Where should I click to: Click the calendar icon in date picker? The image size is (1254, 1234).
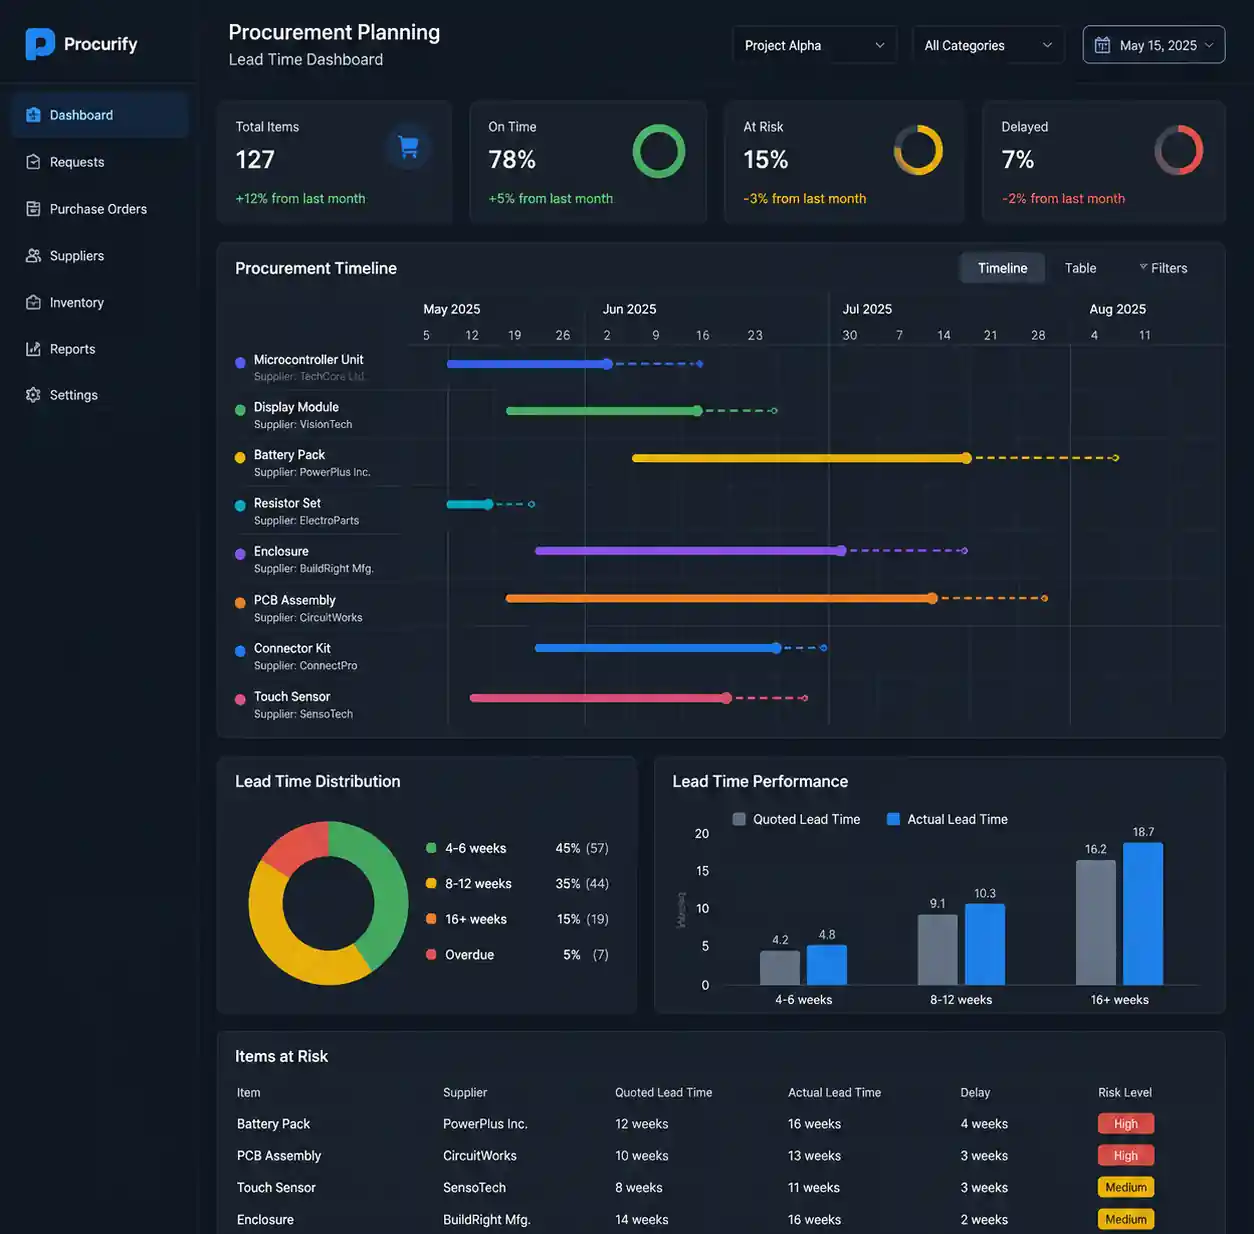click(1102, 45)
